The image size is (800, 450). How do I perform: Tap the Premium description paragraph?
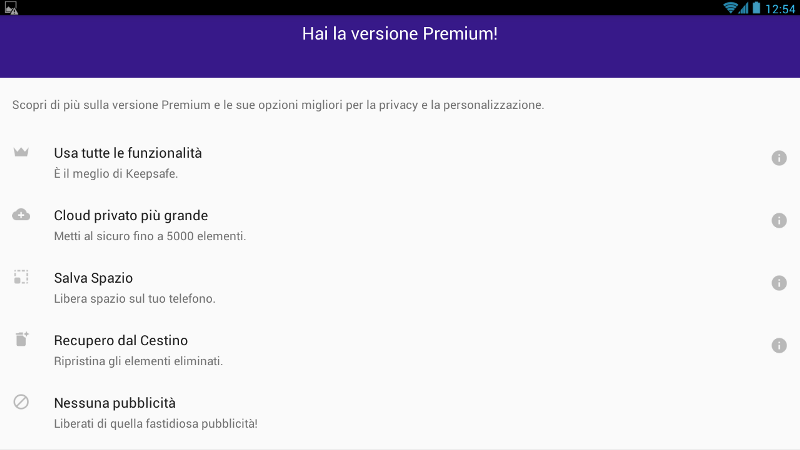278,105
